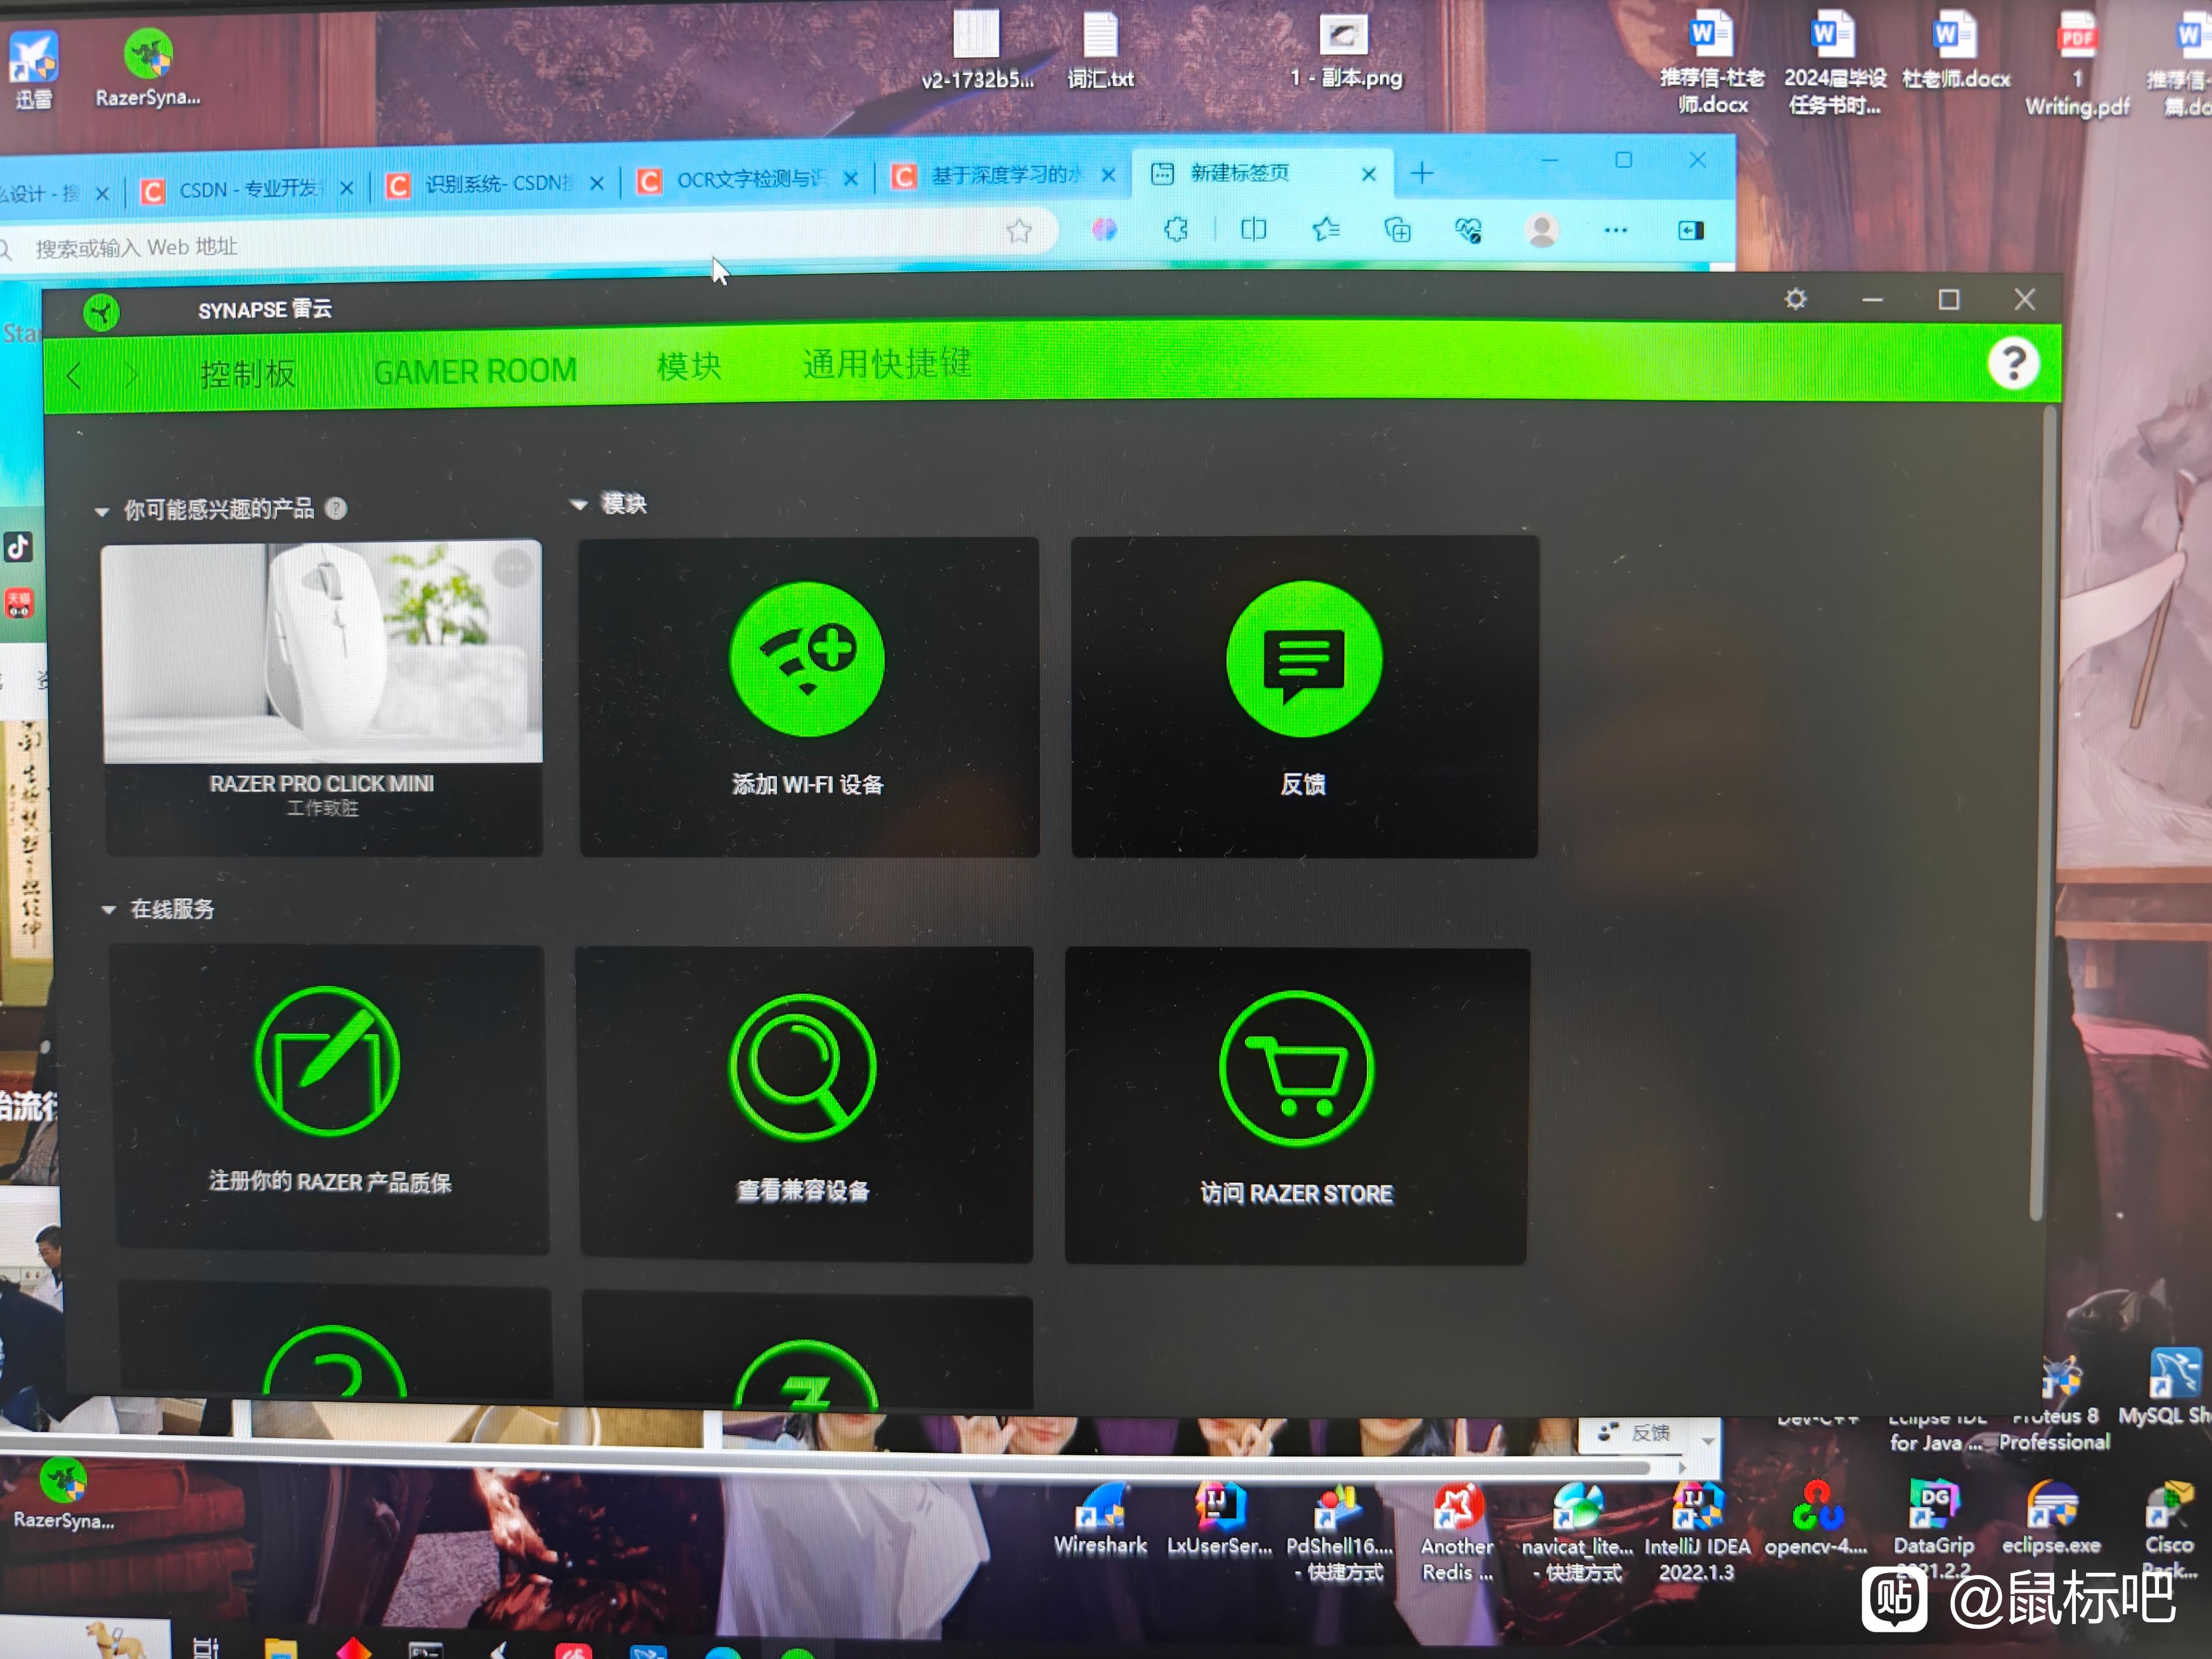Open RazerSynapse desktop shortcut at top
This screenshot has width=2212, height=1659.
coord(148,68)
